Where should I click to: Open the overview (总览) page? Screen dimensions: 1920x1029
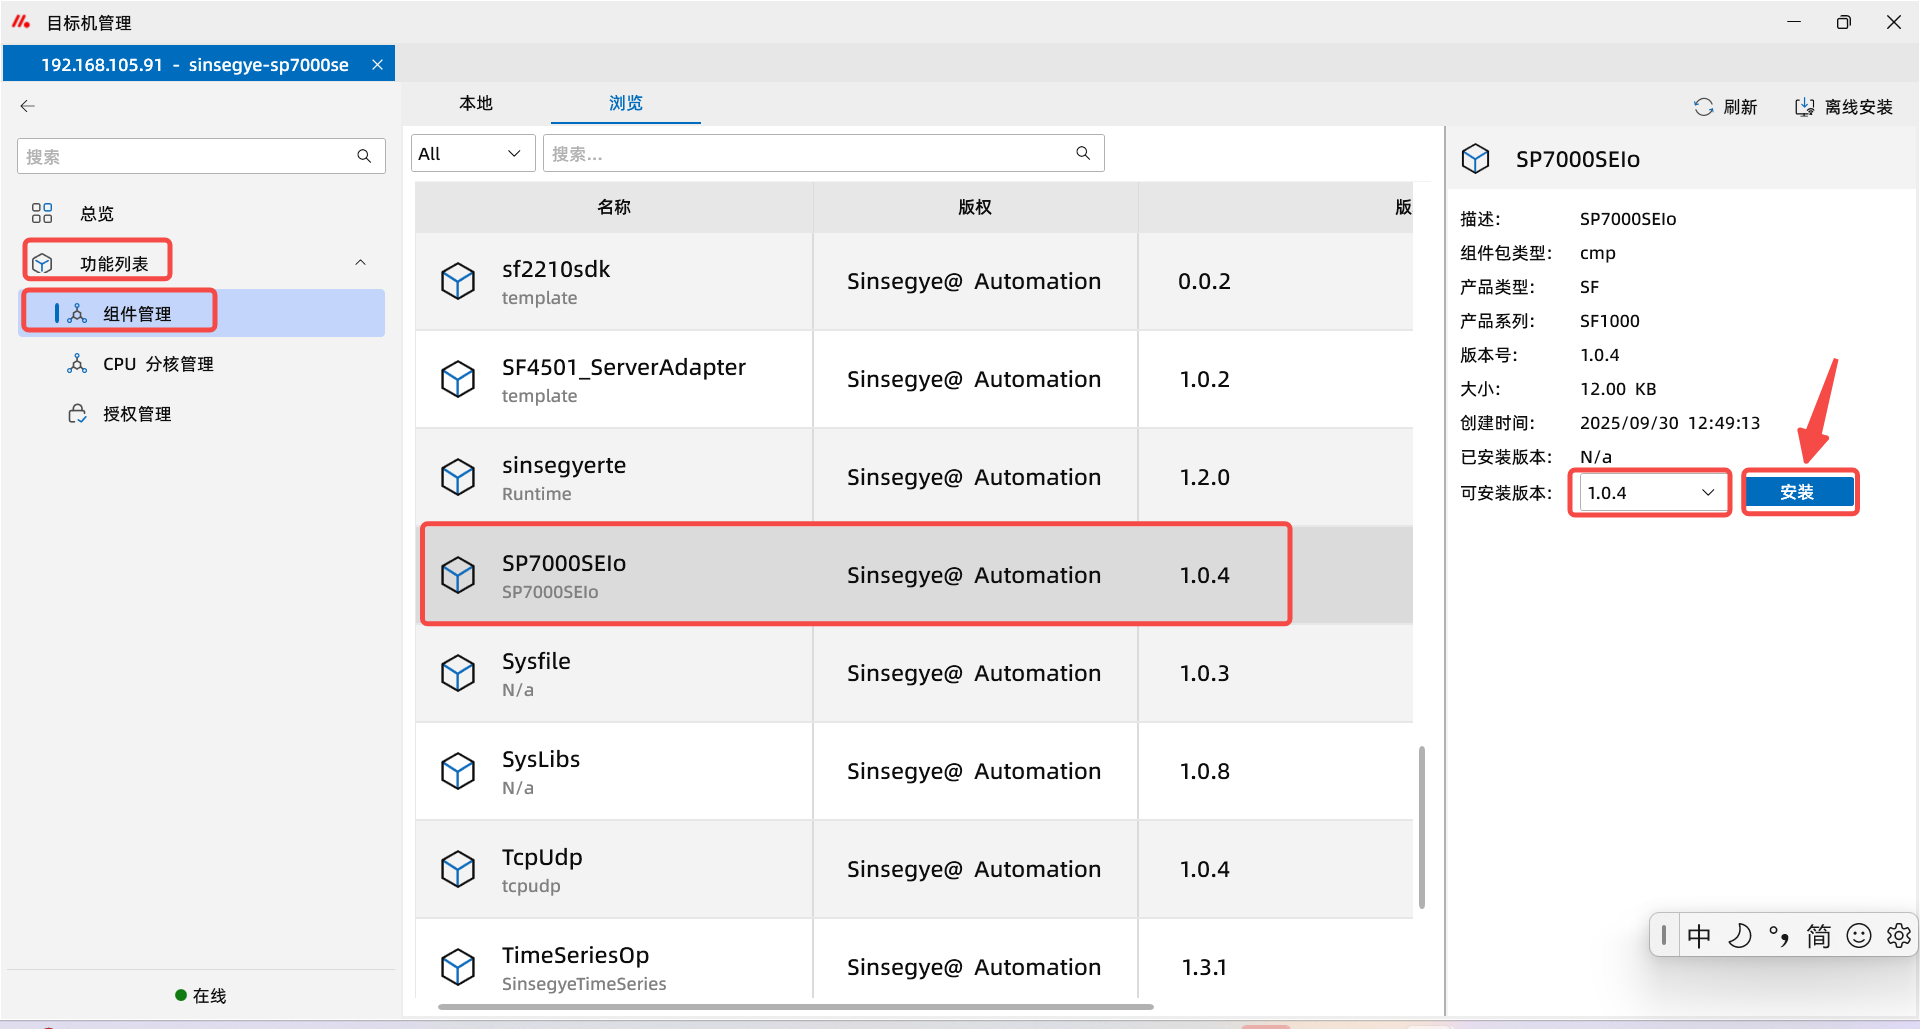(x=96, y=213)
